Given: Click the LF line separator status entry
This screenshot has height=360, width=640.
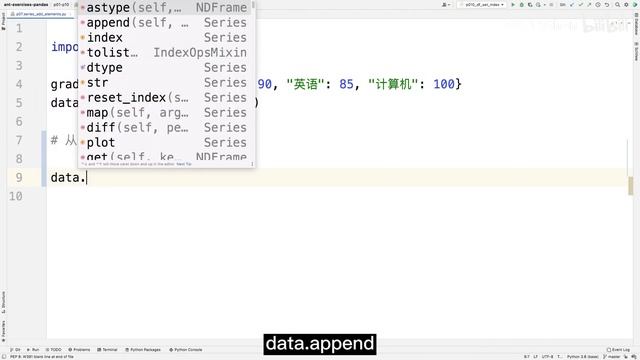Looking at the screenshot, I should coord(535,357).
